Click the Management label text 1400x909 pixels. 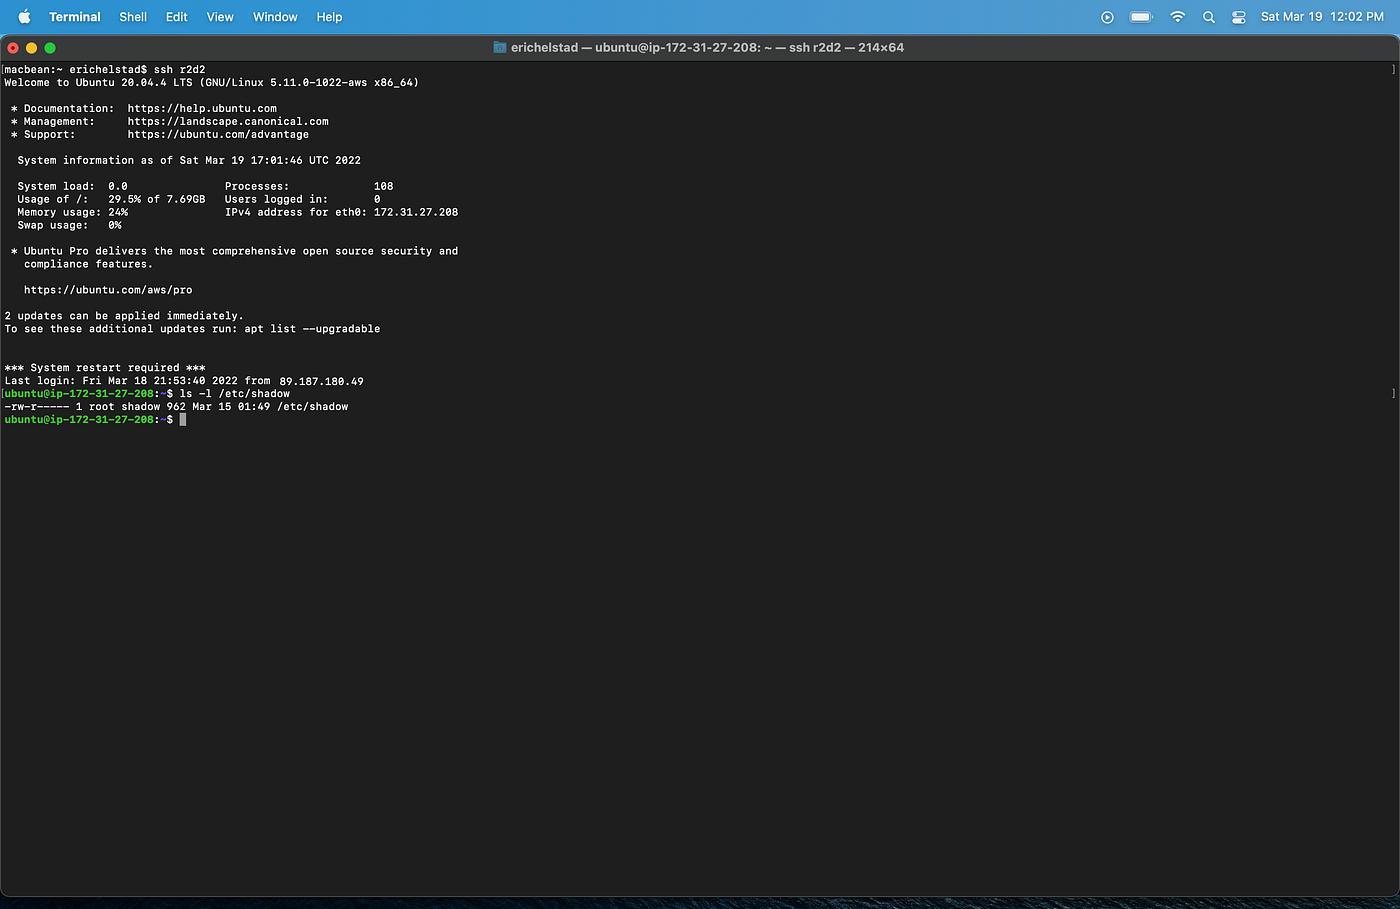tap(59, 122)
